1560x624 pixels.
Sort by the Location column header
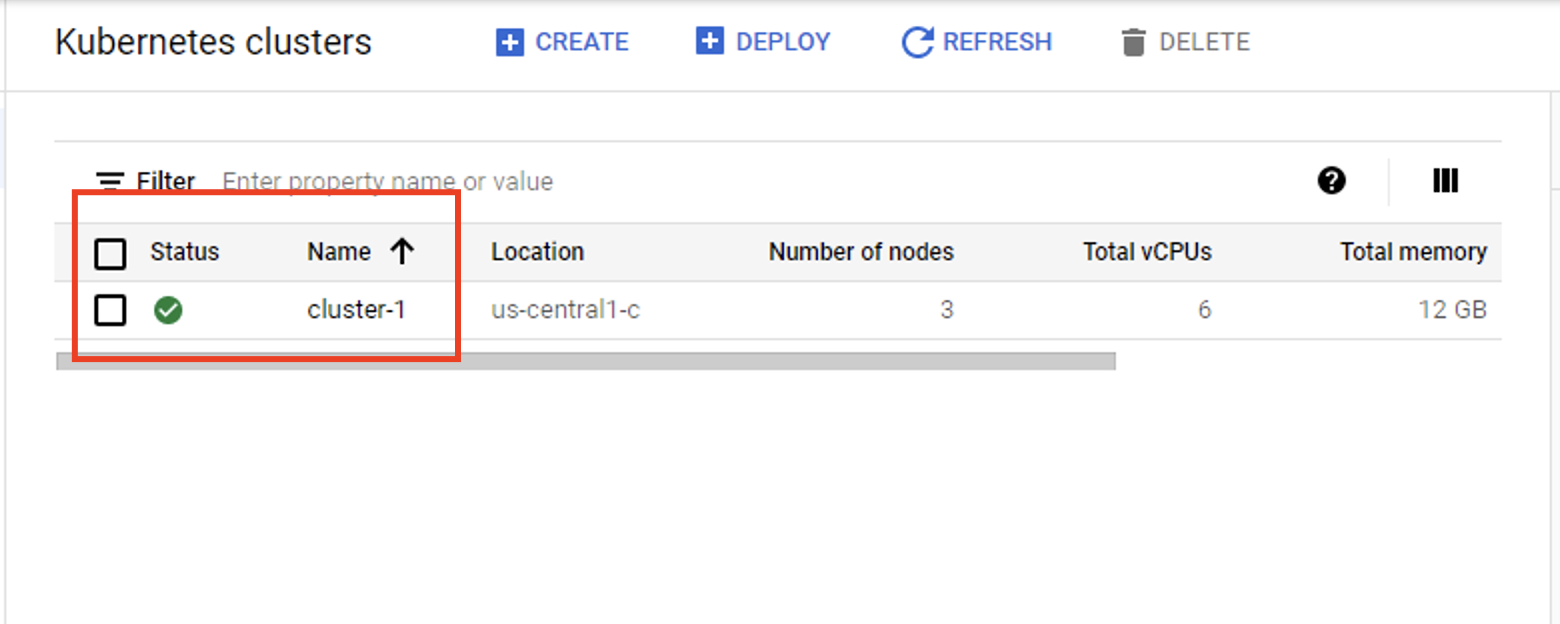click(x=537, y=252)
